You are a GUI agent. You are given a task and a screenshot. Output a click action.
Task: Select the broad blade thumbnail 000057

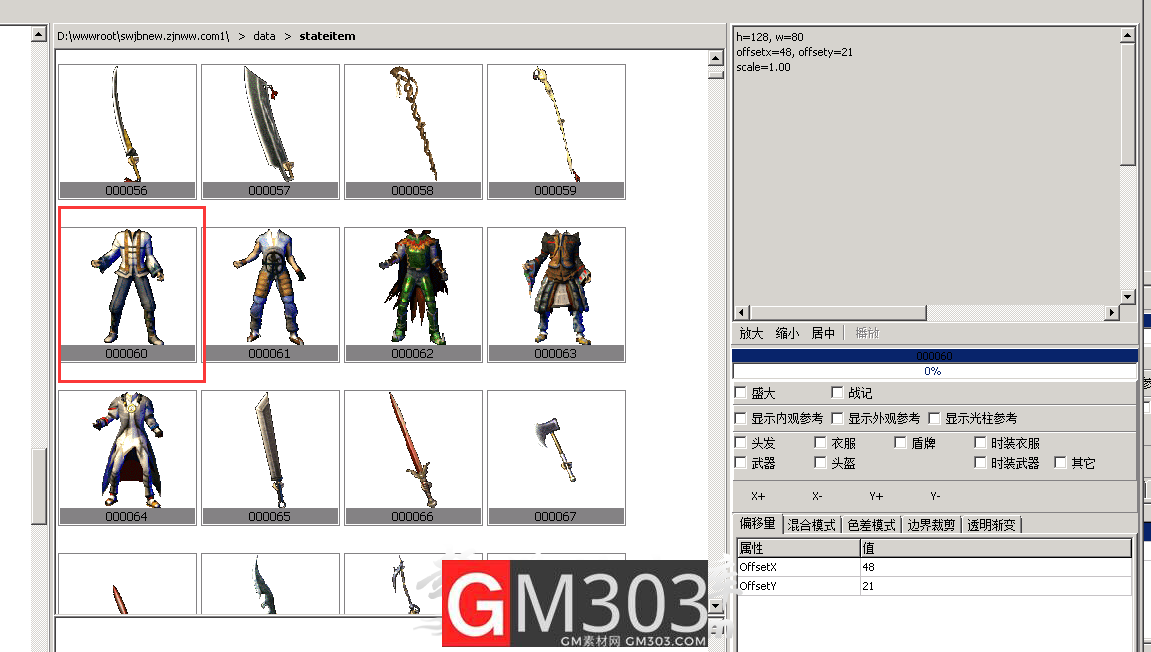[x=270, y=131]
